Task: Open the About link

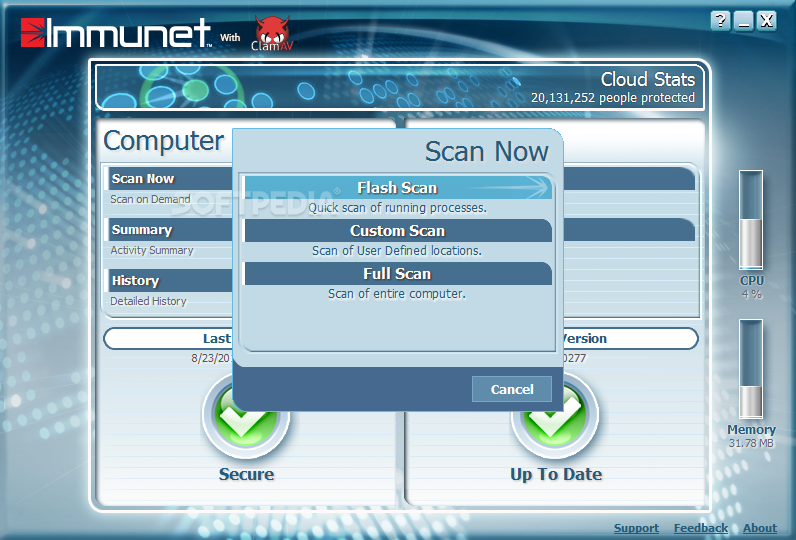Action: (x=760, y=528)
